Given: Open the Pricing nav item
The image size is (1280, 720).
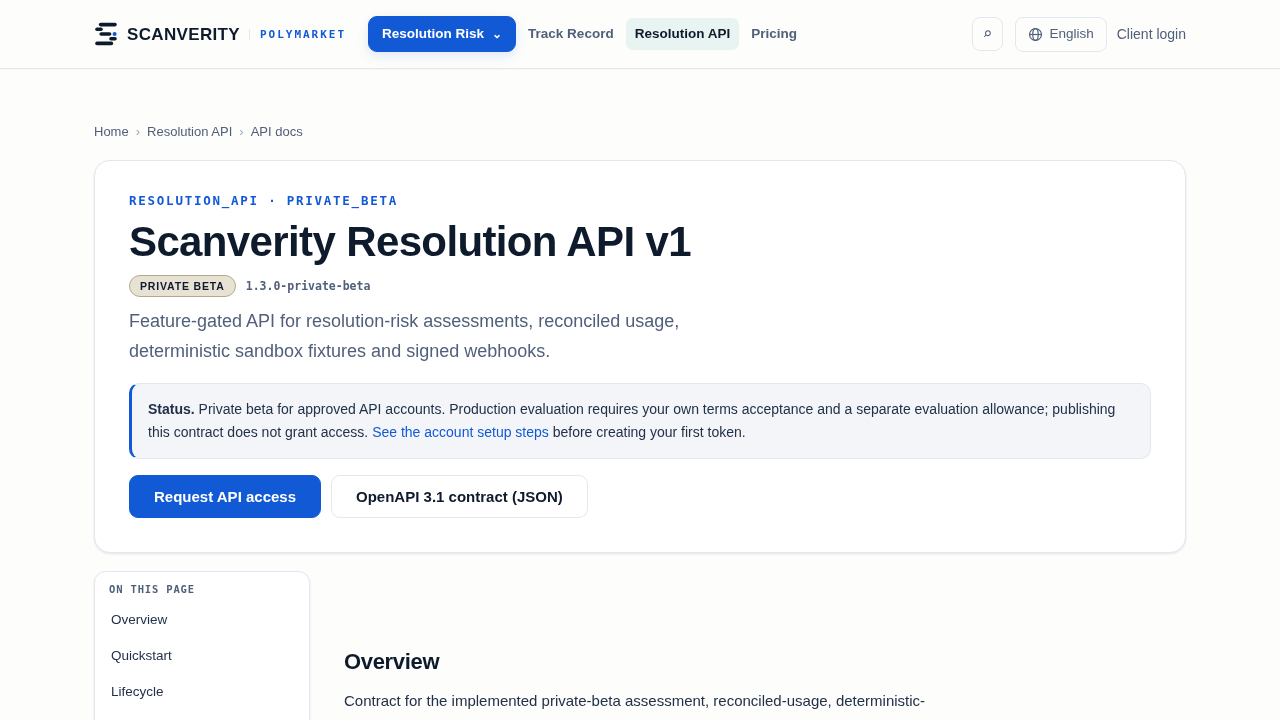Looking at the screenshot, I should [774, 34].
